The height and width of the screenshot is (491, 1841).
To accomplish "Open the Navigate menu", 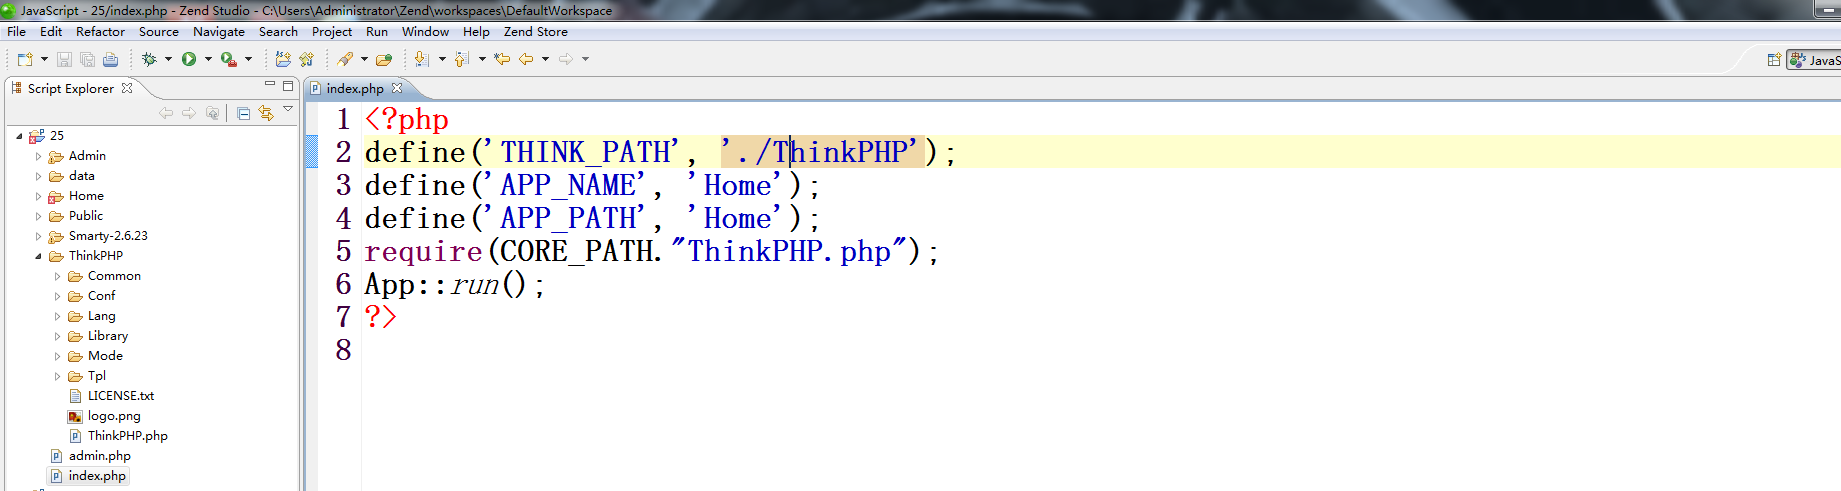I will point(219,32).
